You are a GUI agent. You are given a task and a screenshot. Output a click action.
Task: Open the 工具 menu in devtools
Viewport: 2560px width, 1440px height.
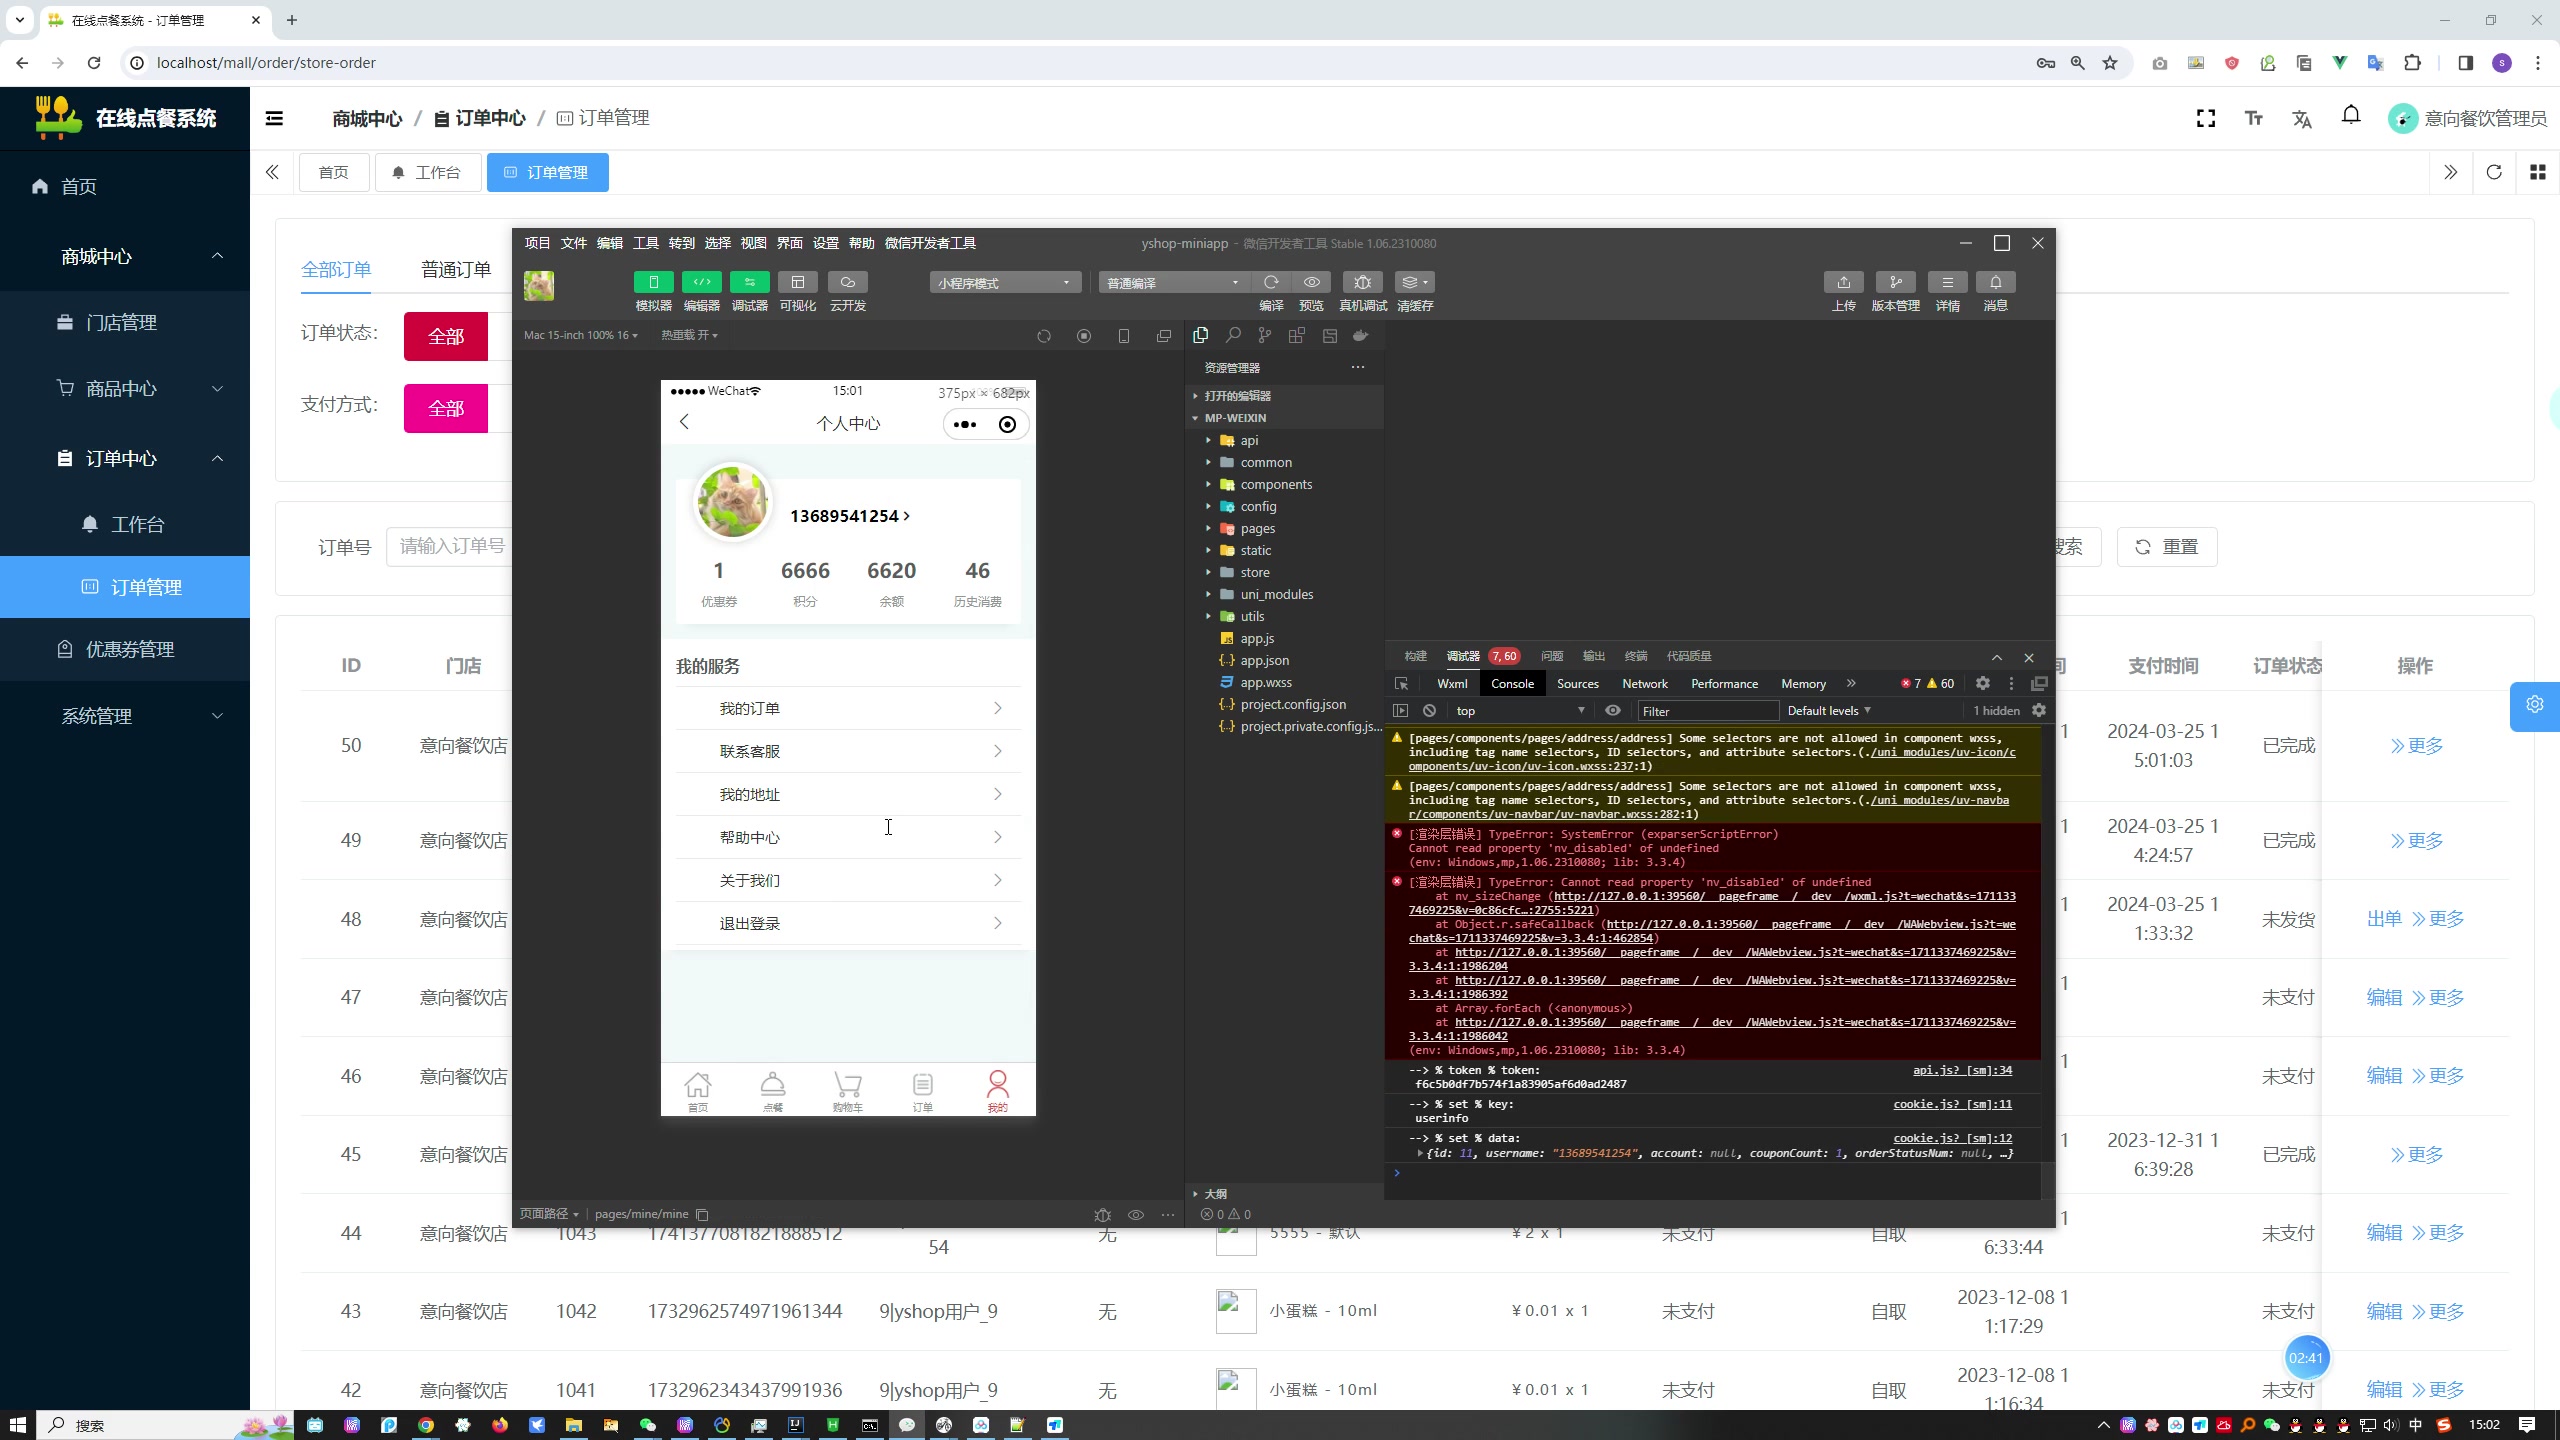click(x=645, y=243)
